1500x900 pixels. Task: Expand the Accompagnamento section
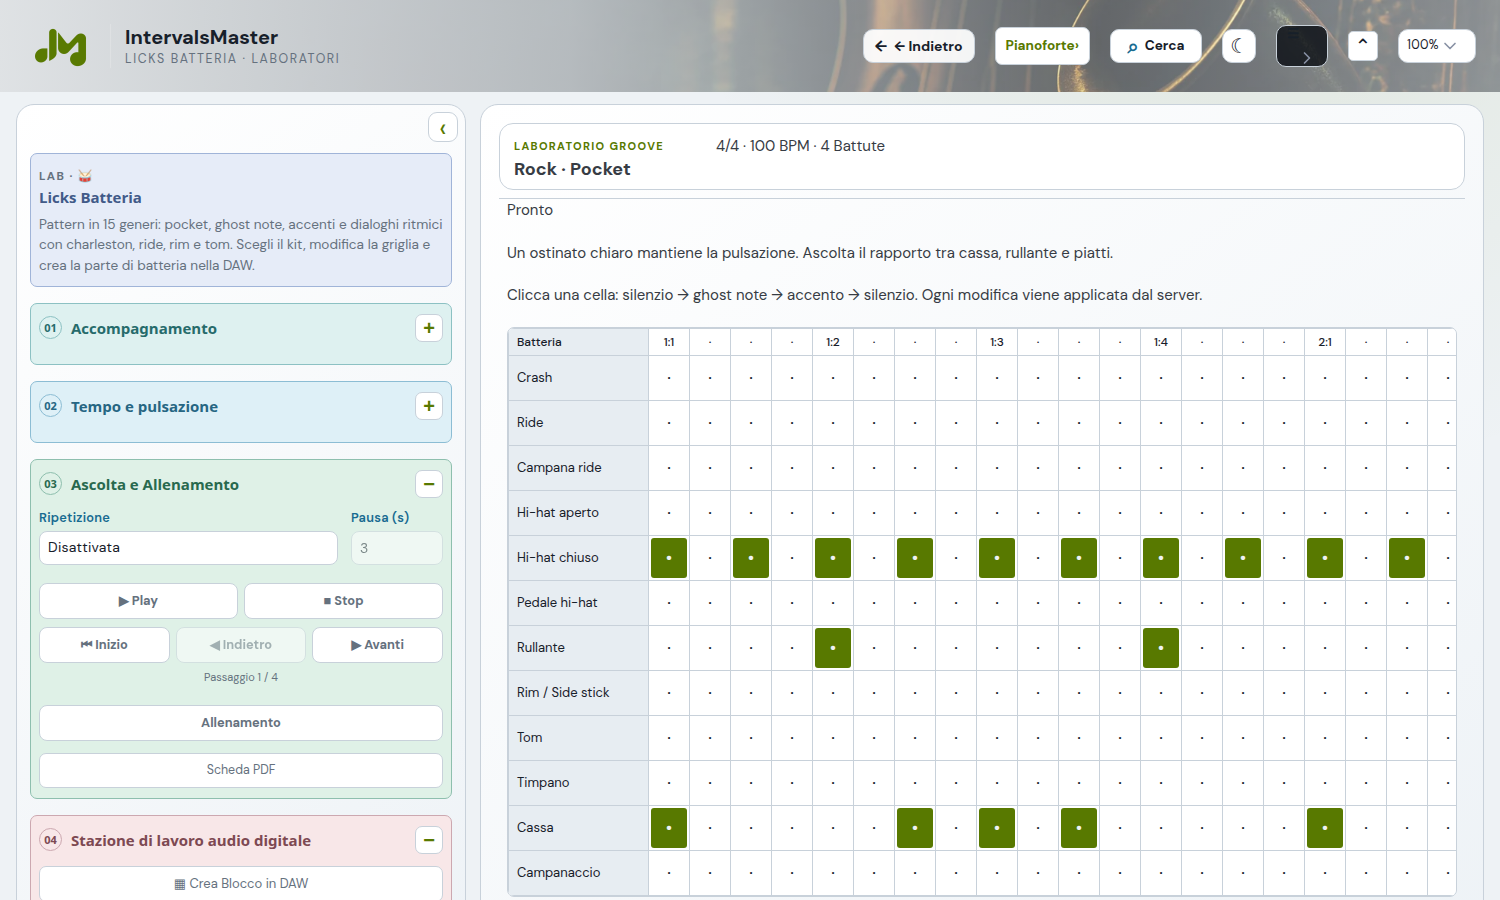(x=429, y=328)
